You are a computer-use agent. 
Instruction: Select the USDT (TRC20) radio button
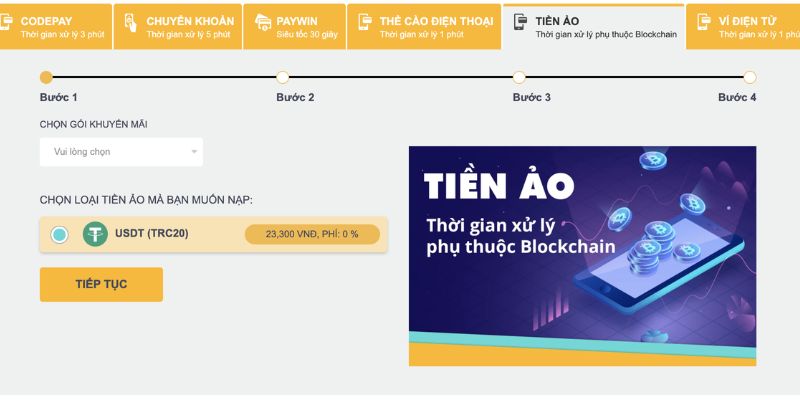[59, 234]
